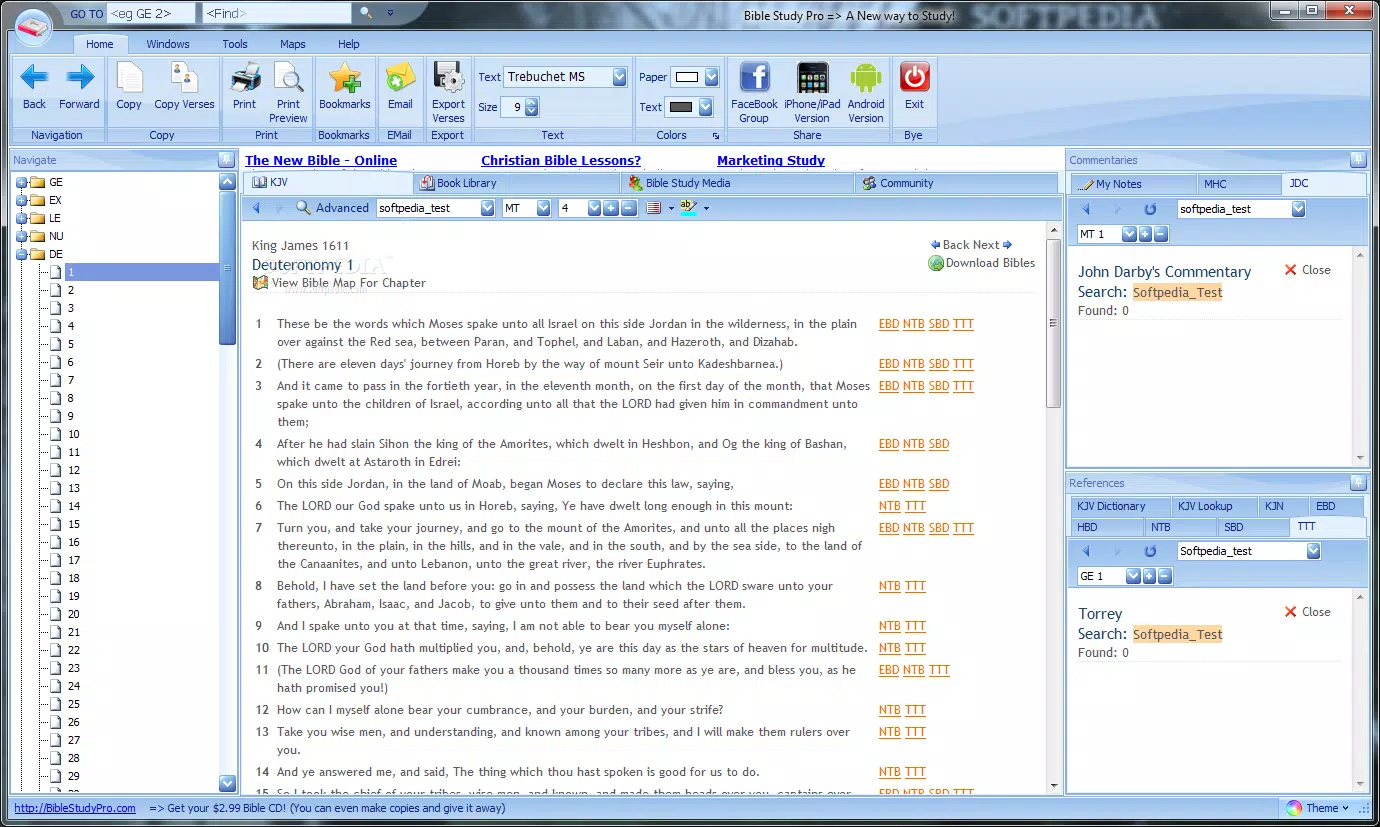Image resolution: width=1380 pixels, height=827 pixels.
Task: Open the iPhone/iPad Version icon
Action: (x=812, y=93)
